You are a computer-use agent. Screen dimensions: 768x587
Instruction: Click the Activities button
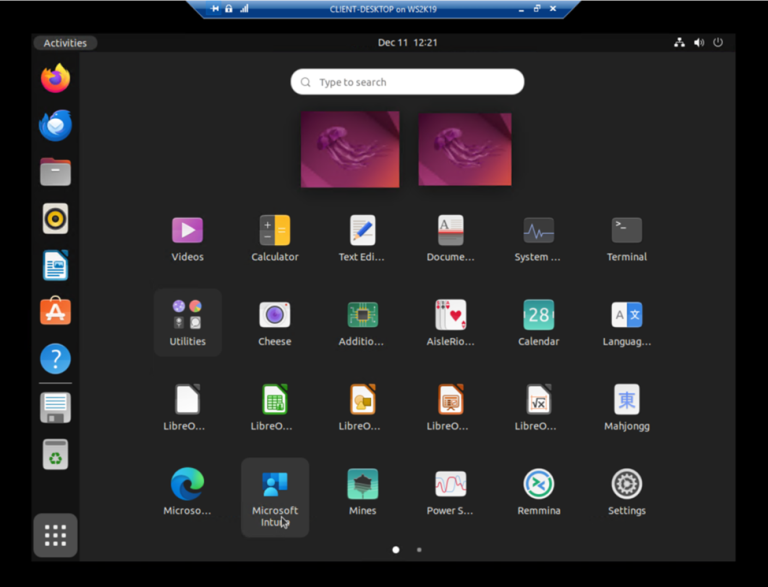tap(65, 43)
